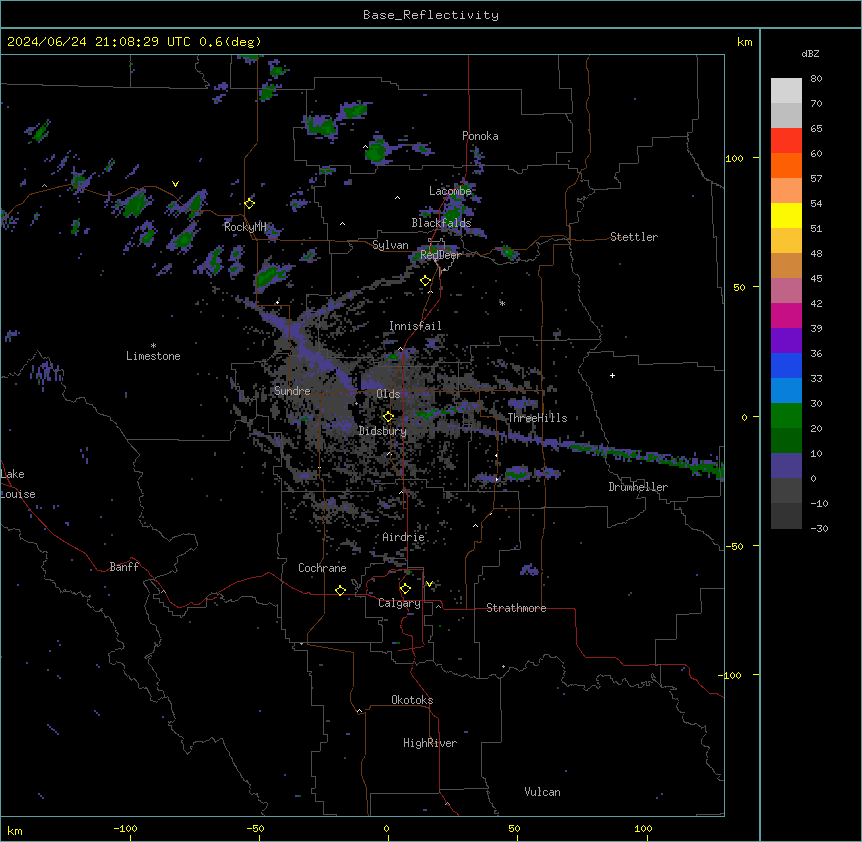
Task: Select the light gray 80-70 dBZ swatch
Action: click(x=786, y=91)
